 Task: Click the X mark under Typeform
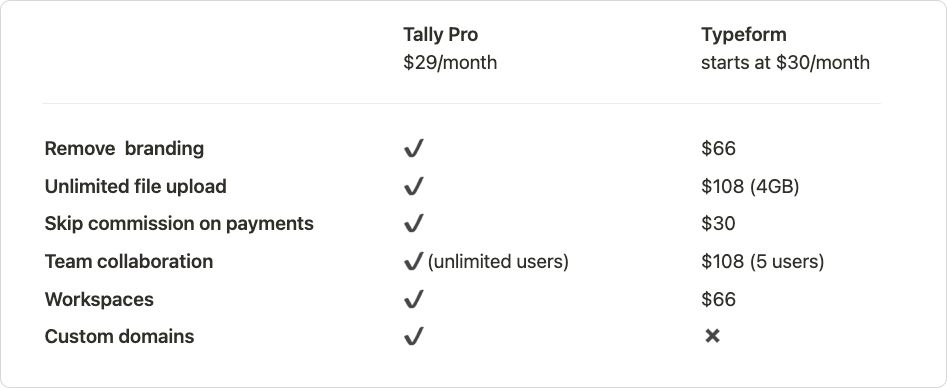(x=712, y=336)
